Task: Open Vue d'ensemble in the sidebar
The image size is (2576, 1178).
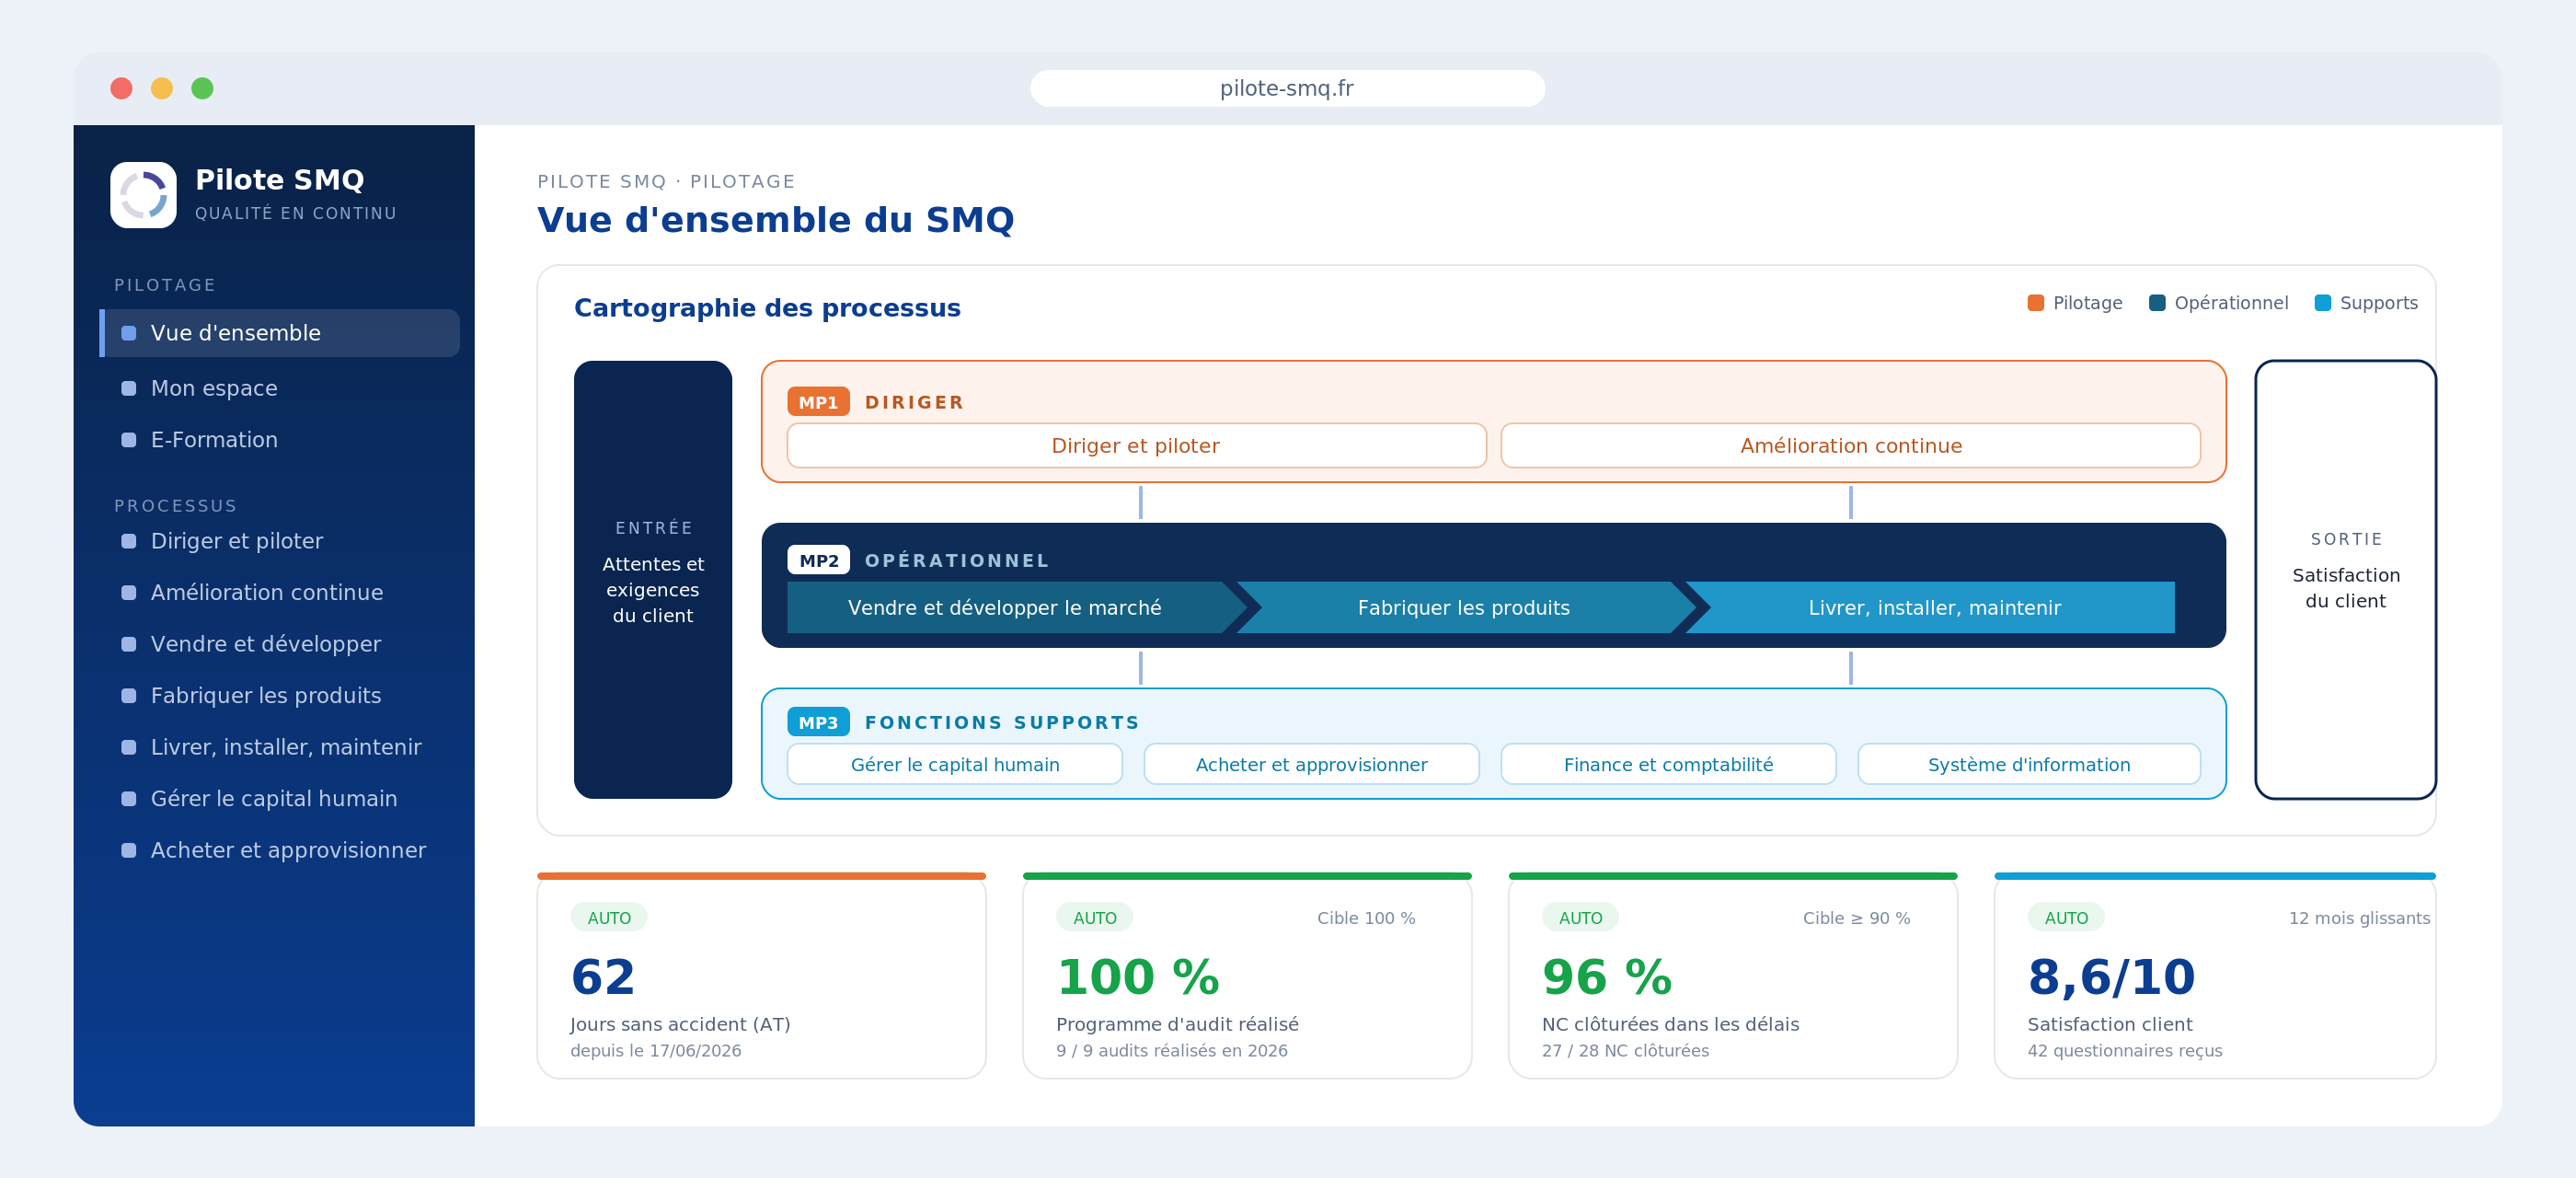Action: click(280, 333)
